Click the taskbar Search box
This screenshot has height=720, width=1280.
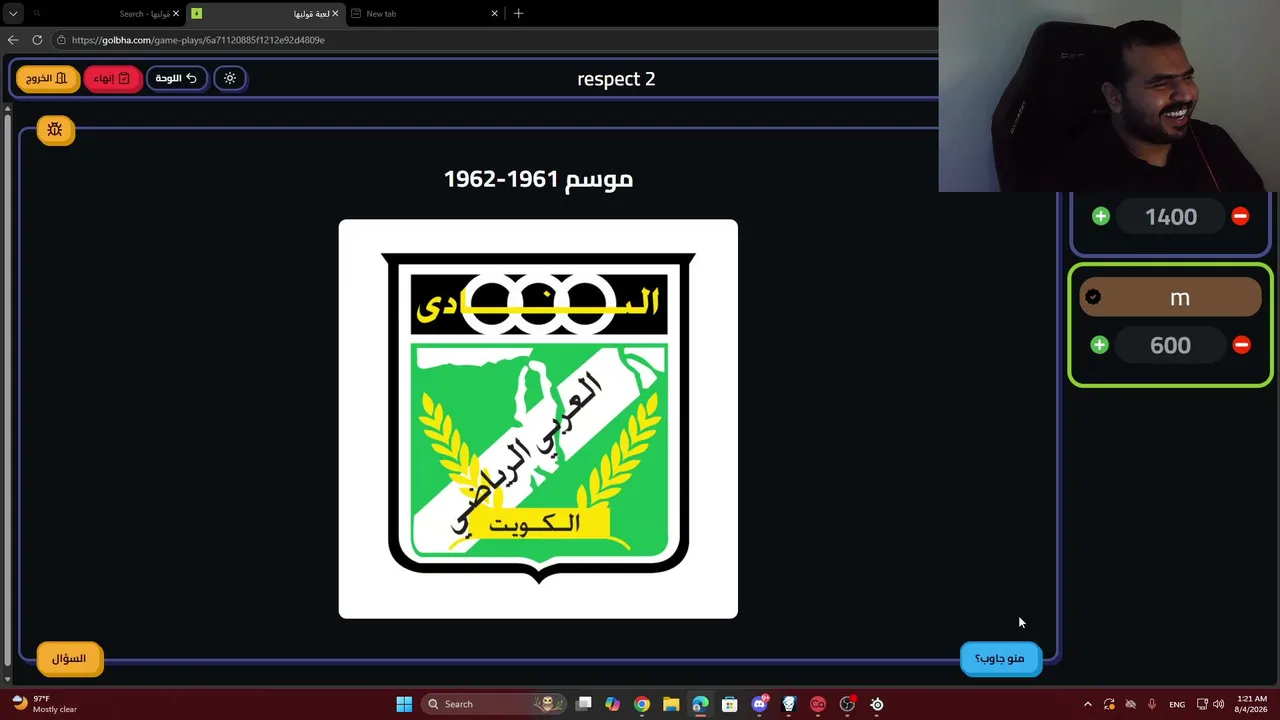point(492,704)
